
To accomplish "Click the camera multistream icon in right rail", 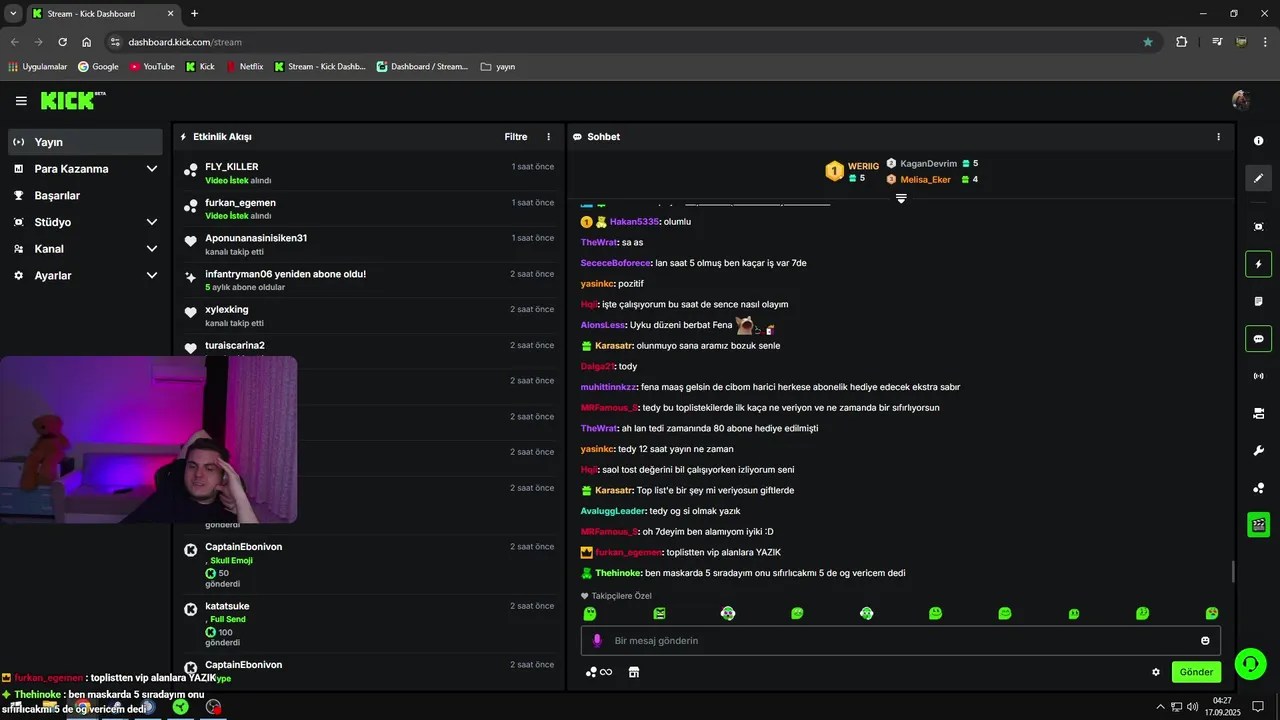I will click(x=1258, y=413).
